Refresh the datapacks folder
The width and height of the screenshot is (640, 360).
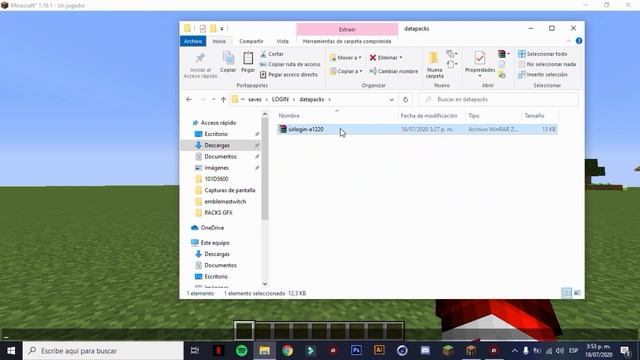pos(405,100)
